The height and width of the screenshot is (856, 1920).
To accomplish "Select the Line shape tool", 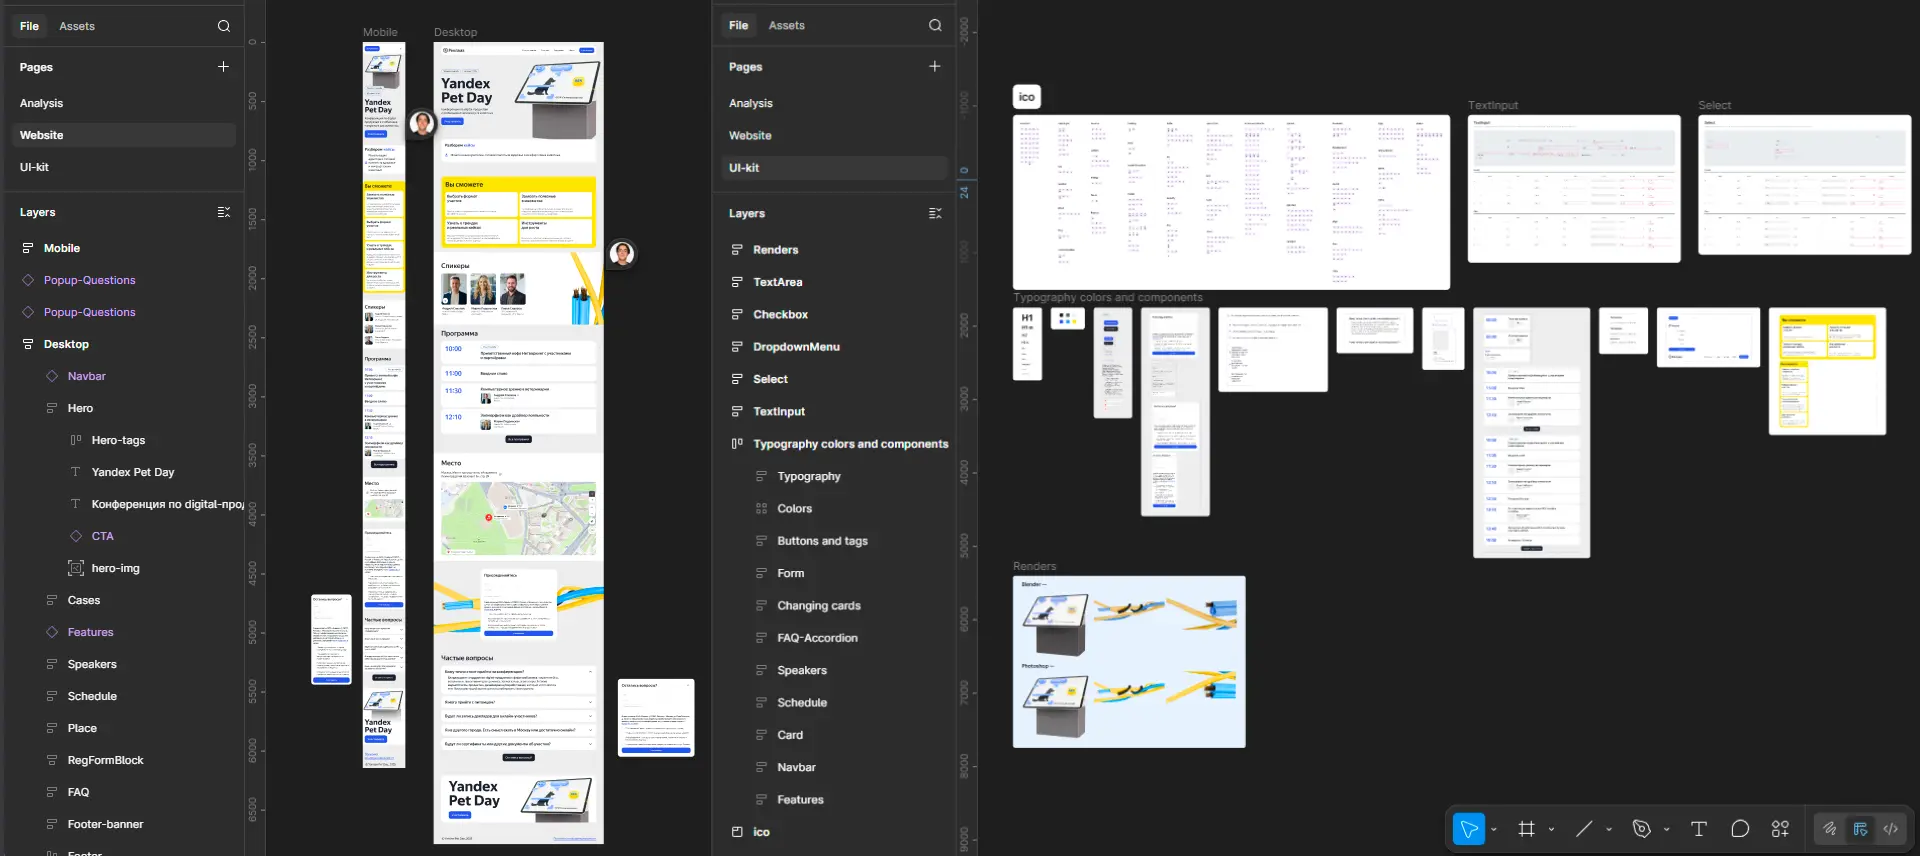I will click(x=1584, y=828).
